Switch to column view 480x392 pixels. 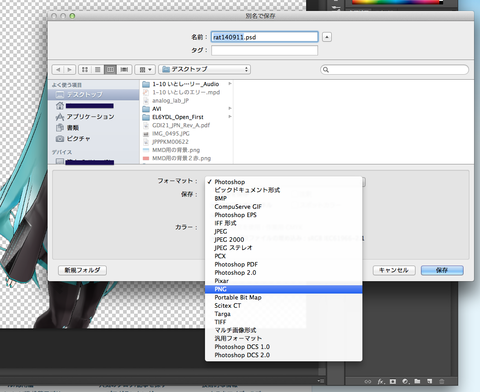[x=110, y=69]
